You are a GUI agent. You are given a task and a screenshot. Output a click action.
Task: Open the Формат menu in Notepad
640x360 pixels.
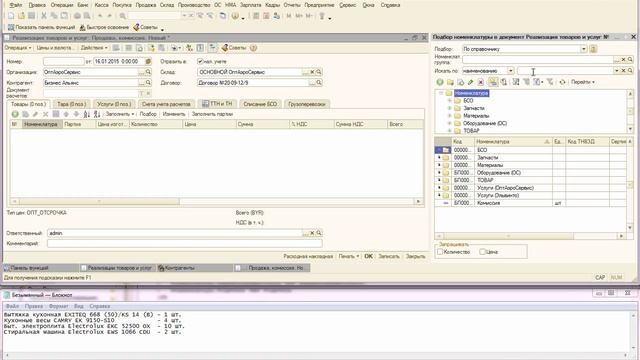[58, 306]
